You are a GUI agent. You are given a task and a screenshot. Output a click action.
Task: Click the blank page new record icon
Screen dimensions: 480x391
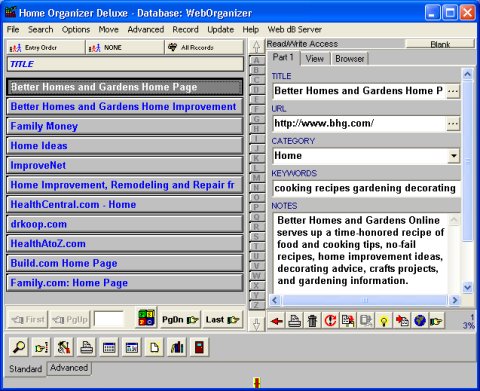(154, 347)
